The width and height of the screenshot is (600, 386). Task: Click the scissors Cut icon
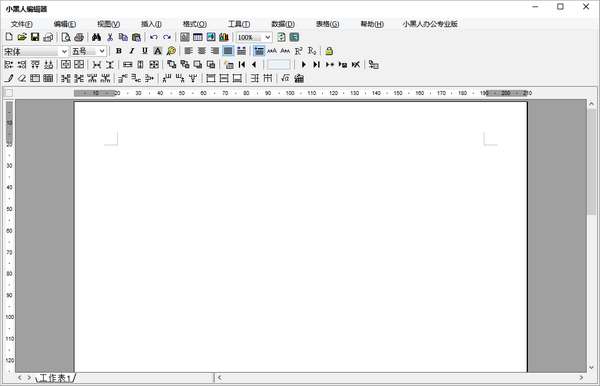[110, 37]
